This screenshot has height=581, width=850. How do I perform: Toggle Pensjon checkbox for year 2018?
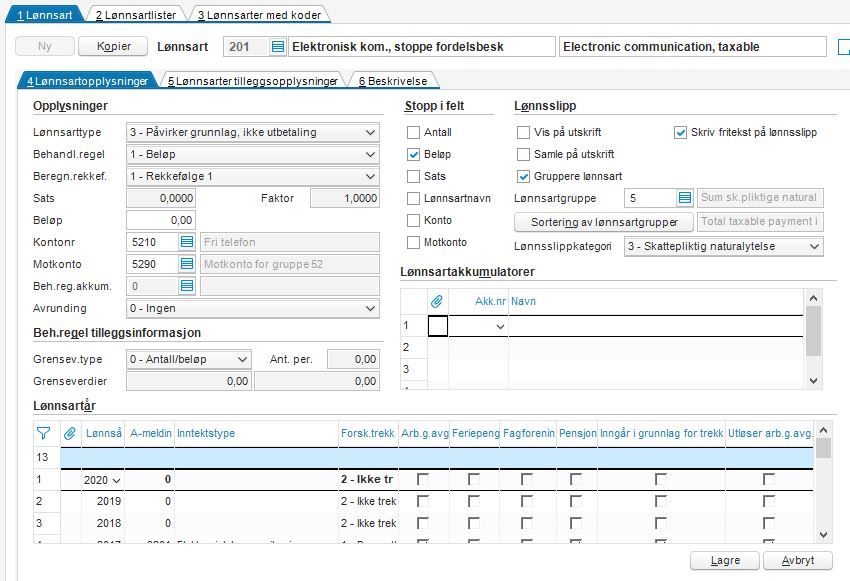[x=576, y=523]
